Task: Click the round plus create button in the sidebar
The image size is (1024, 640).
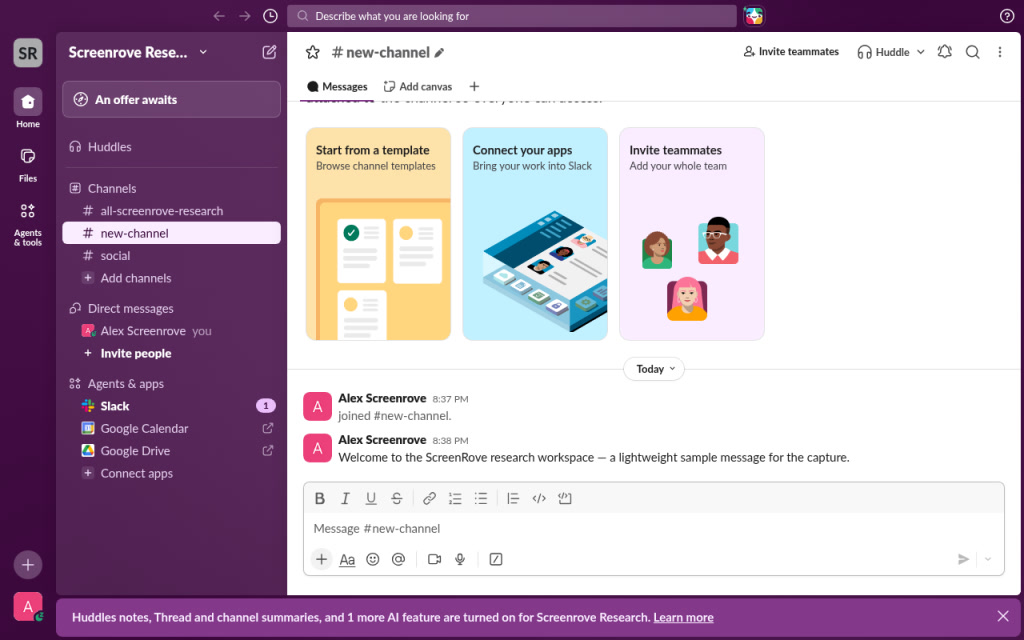Action: pyautogui.click(x=28, y=565)
